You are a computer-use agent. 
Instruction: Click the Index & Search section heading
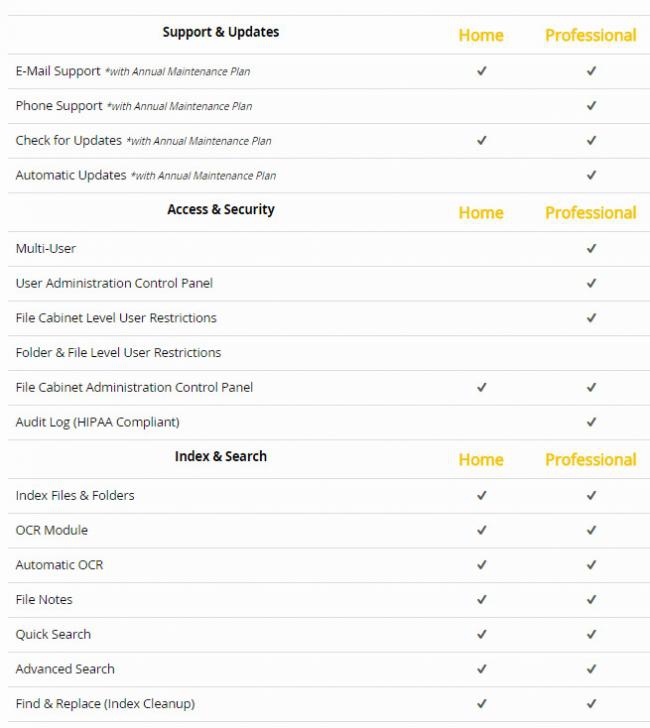[221, 456]
